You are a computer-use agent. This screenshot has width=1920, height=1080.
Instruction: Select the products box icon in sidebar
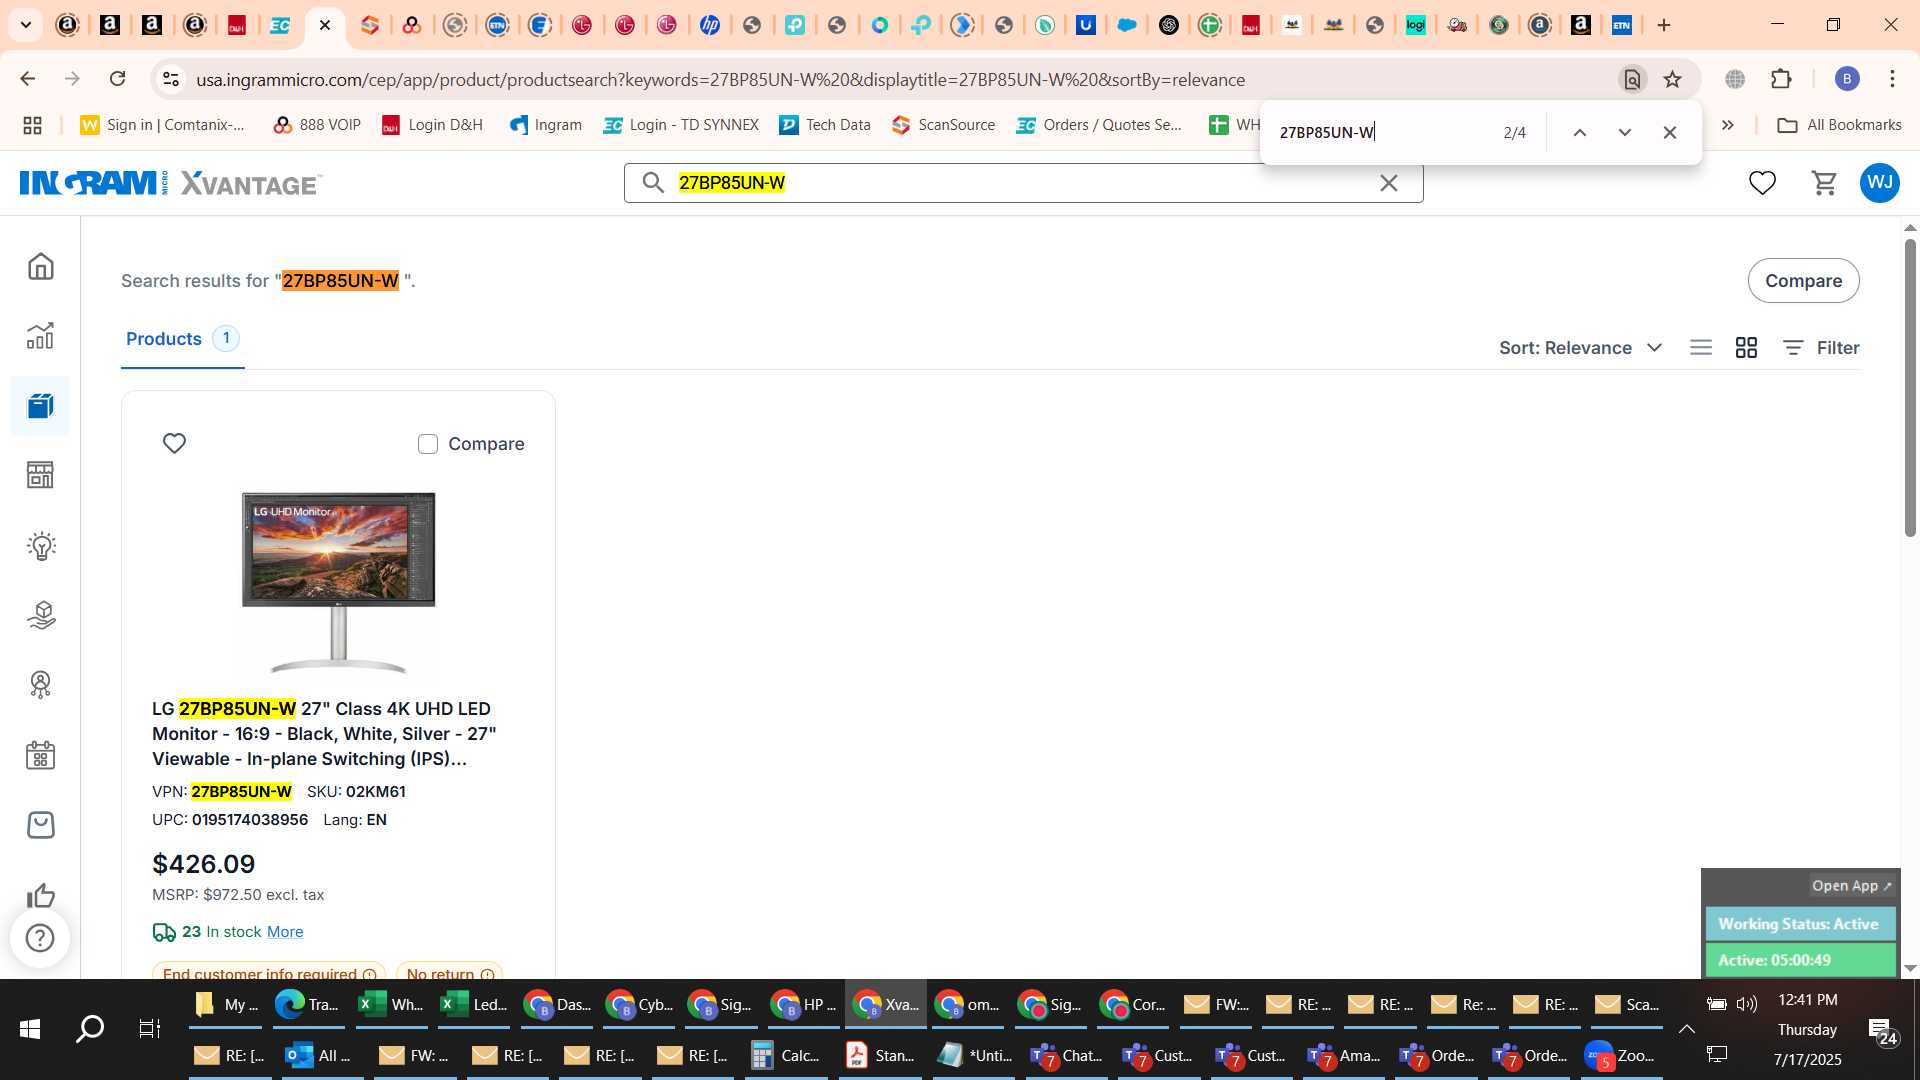[x=40, y=406]
